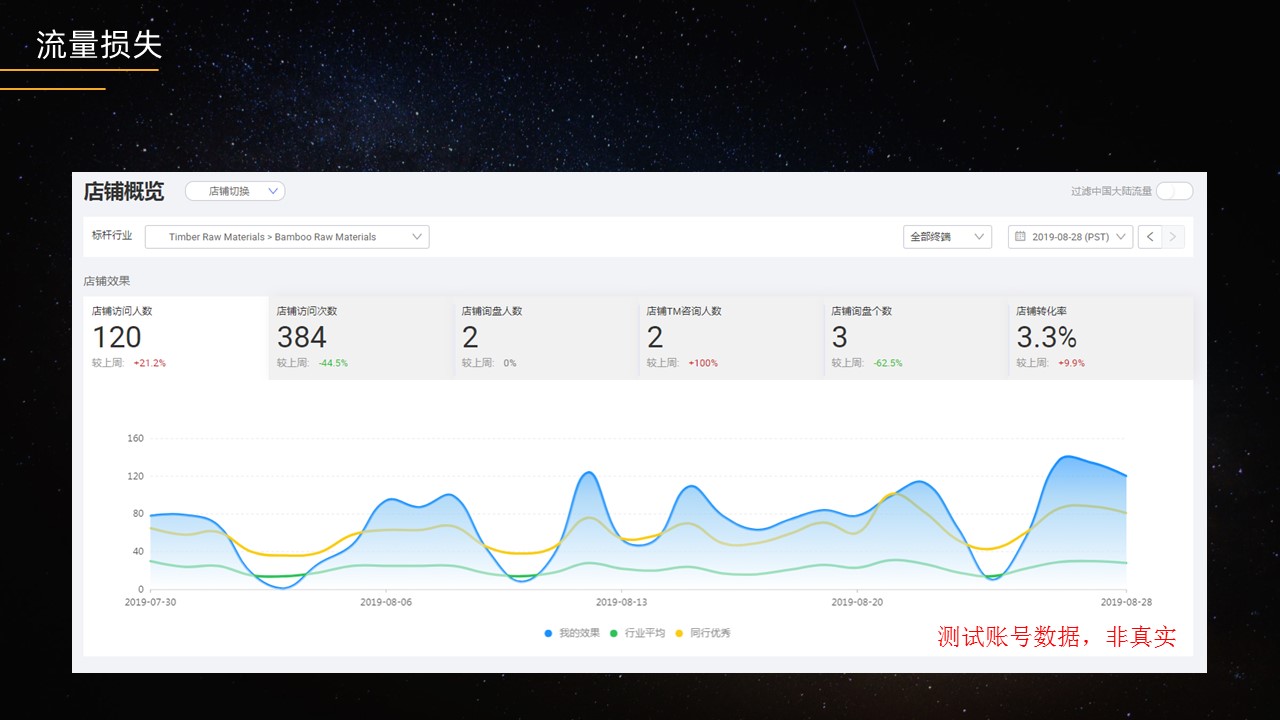This screenshot has width=1280, height=720.
Task: Click the -62.5% week change value
Action: [888, 363]
